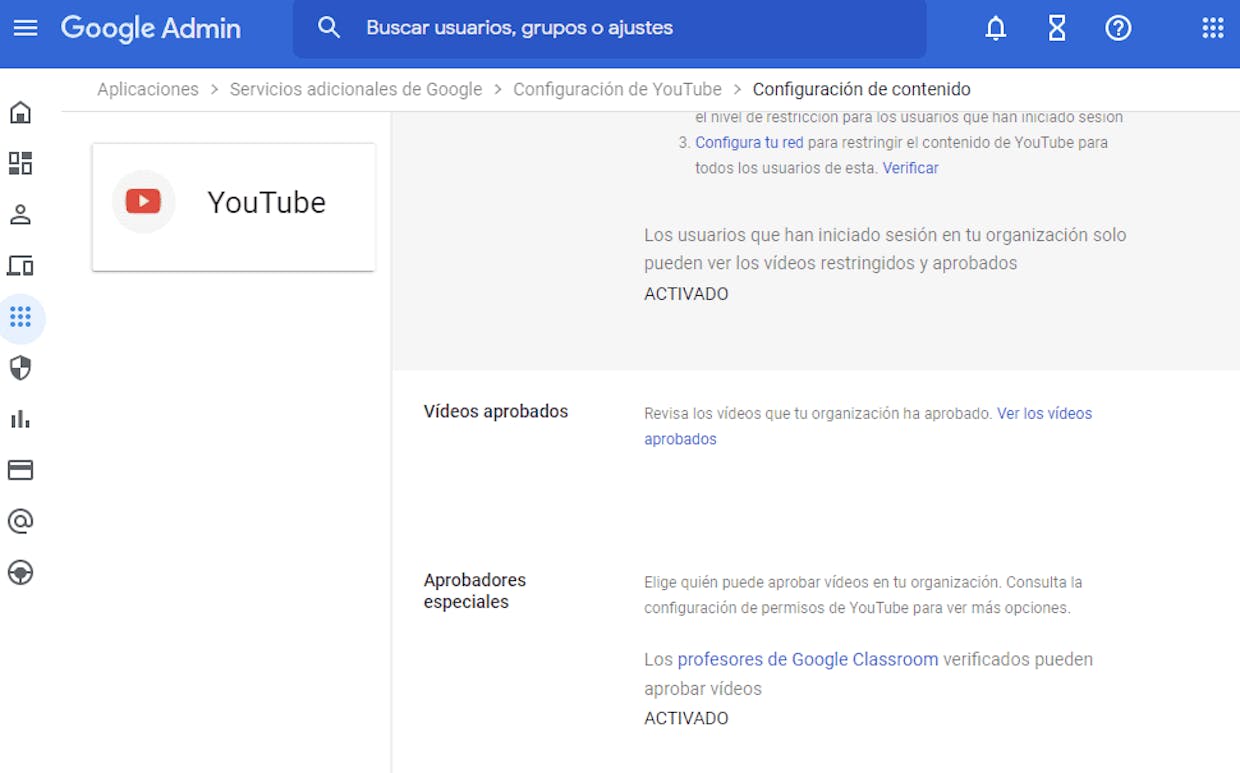
Task: Open the Security shield sidebar icon
Action: pos(20,368)
